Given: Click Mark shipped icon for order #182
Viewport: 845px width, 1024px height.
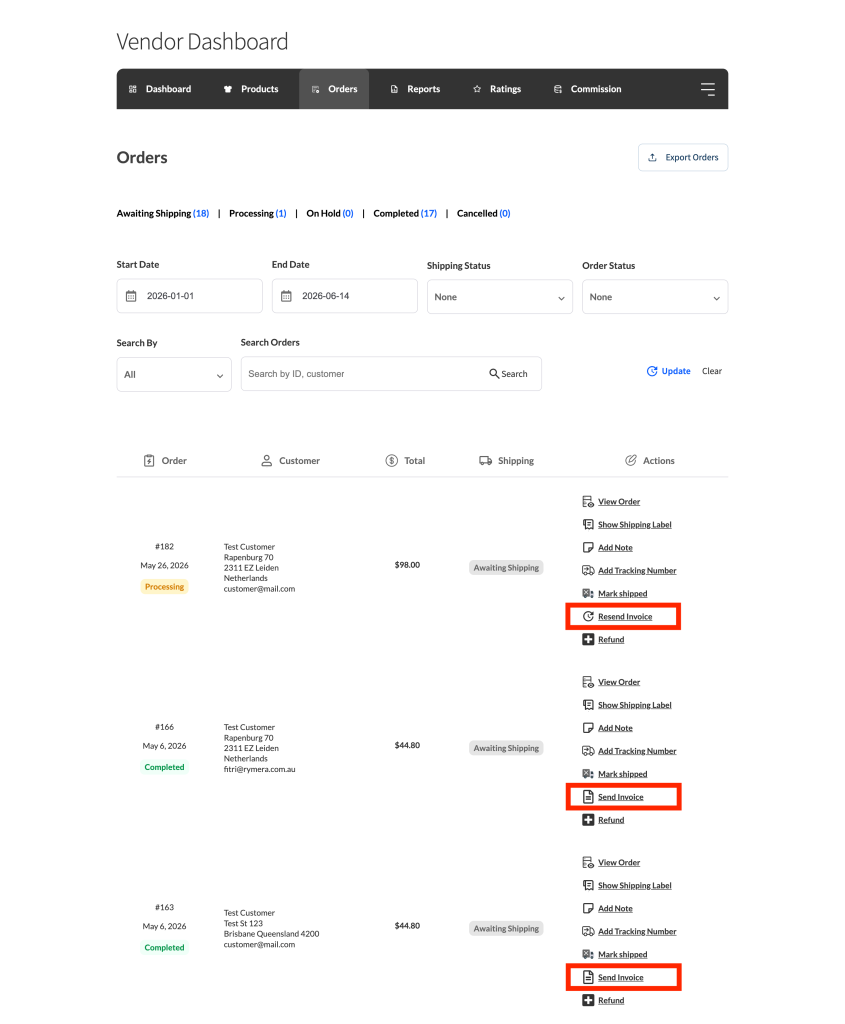Looking at the screenshot, I should click(x=588, y=593).
